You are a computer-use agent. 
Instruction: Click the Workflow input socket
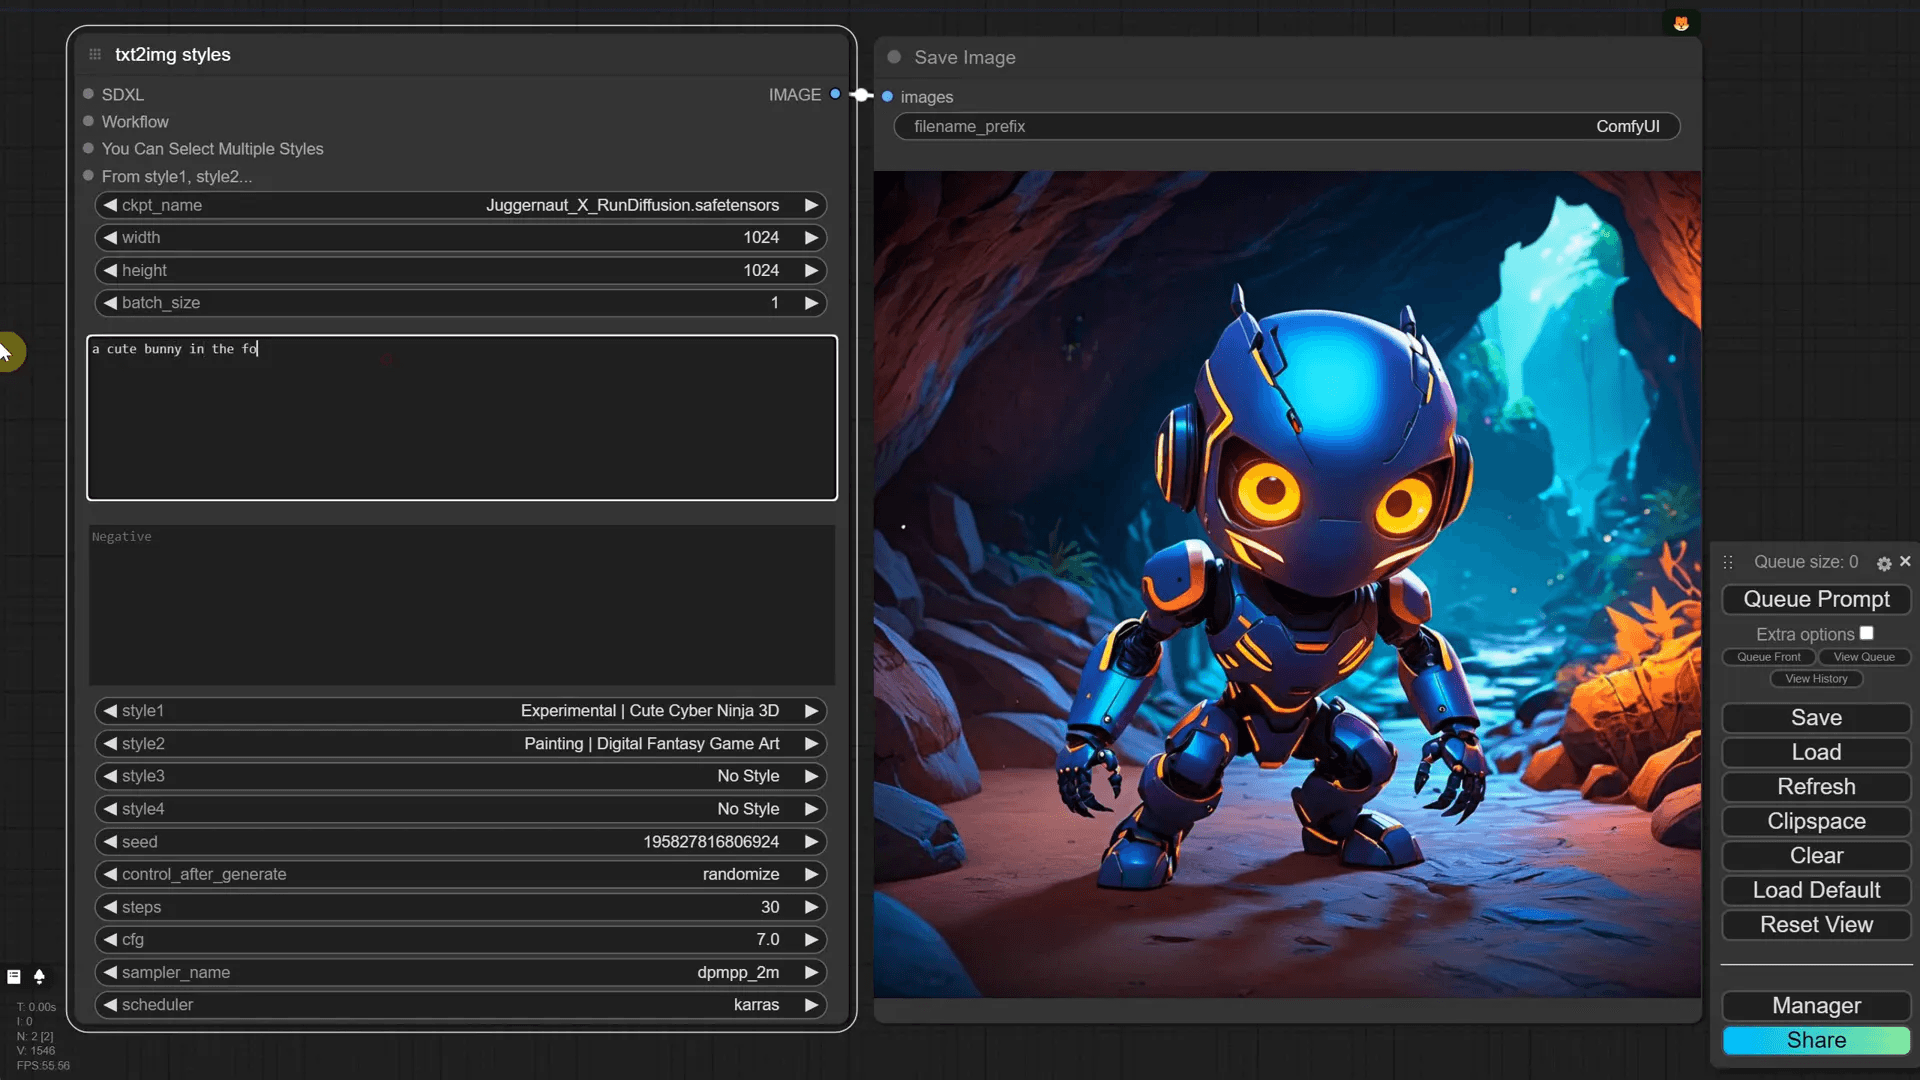(x=88, y=121)
